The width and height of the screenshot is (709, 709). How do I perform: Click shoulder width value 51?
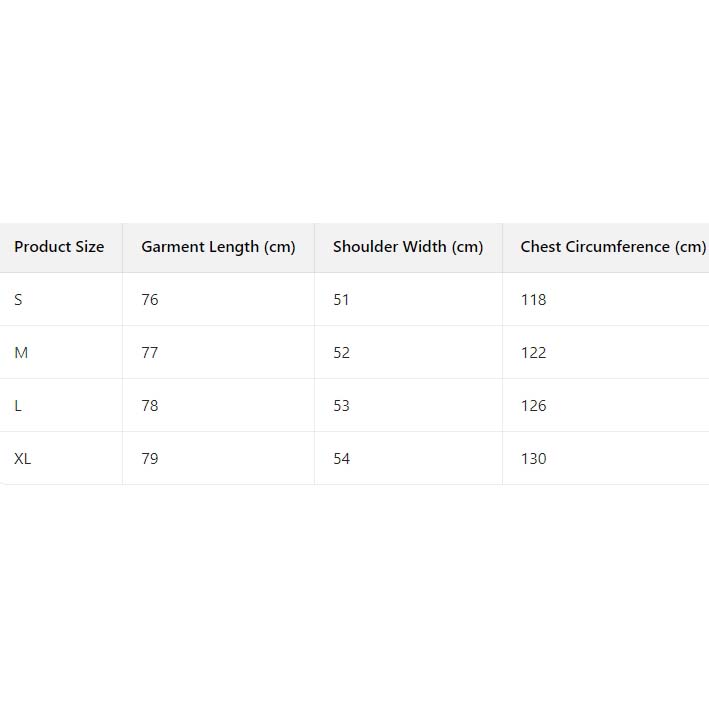coord(342,300)
